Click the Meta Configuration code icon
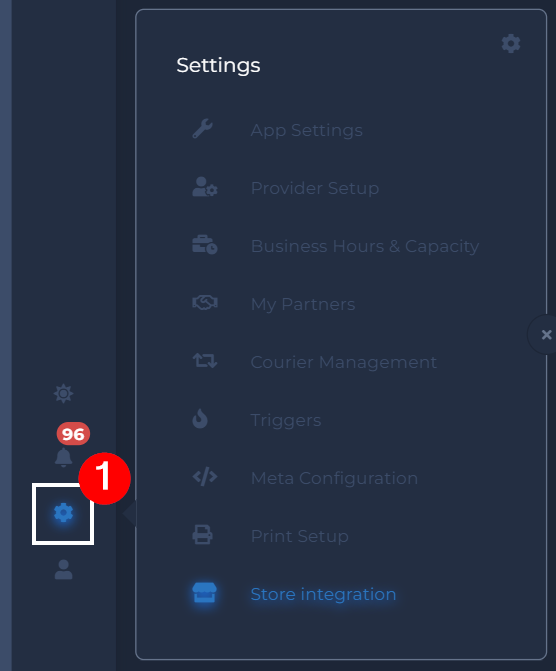This screenshot has width=556, height=671. coord(205,477)
